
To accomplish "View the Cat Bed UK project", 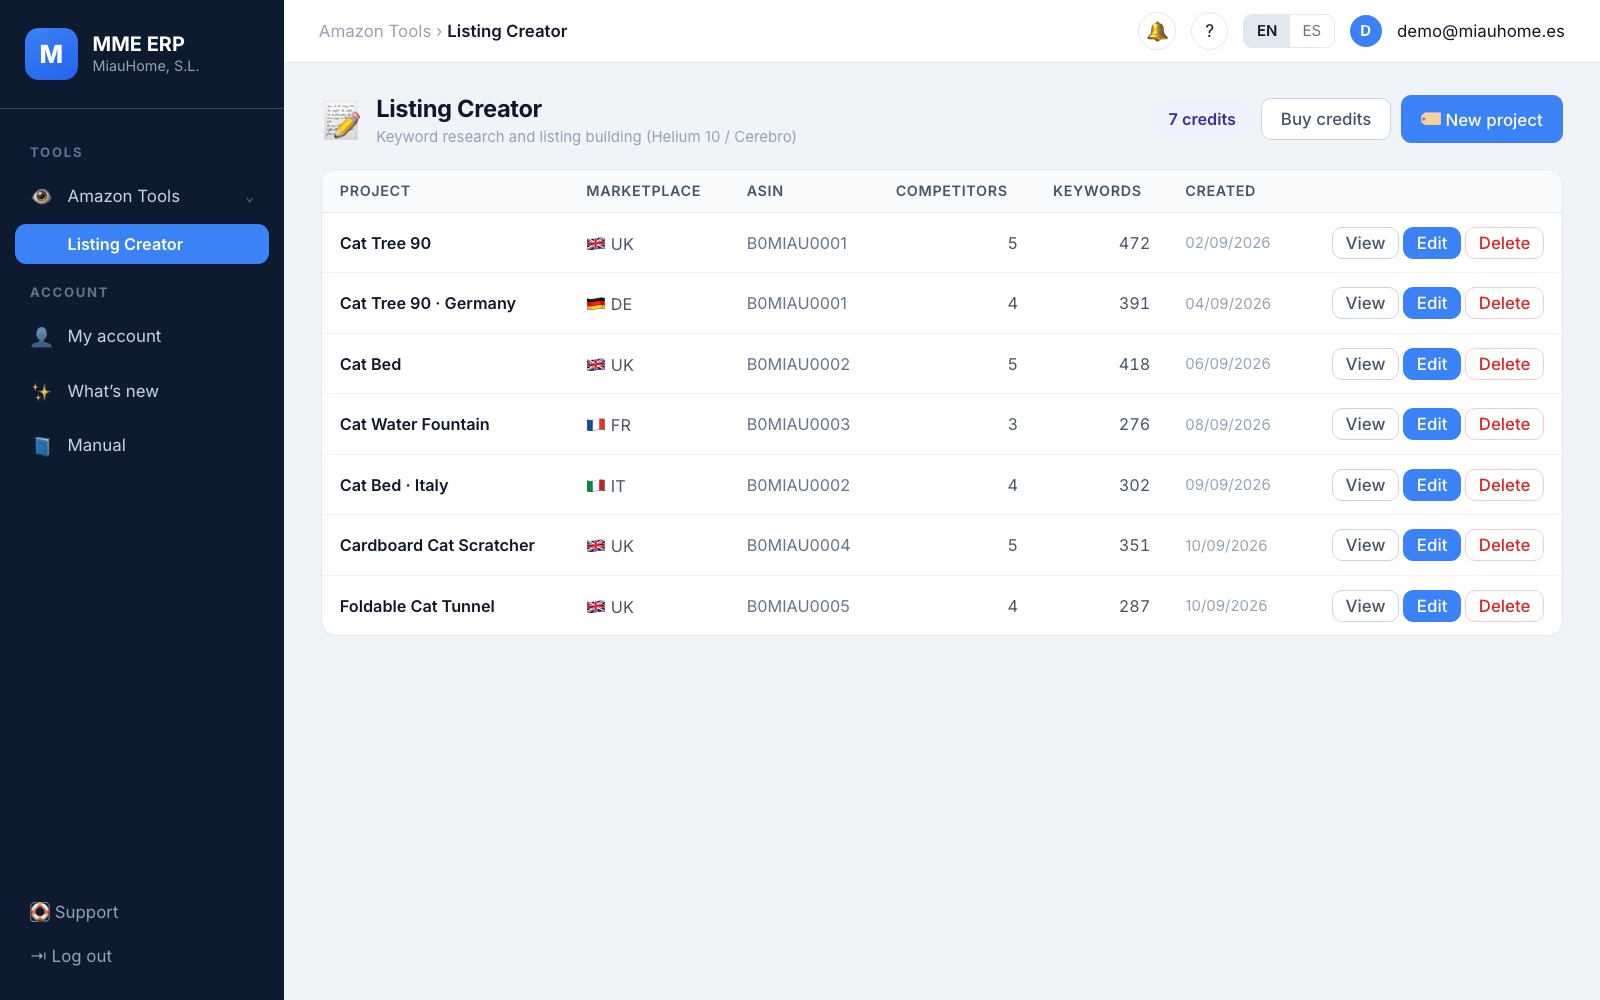I will [x=1365, y=364].
